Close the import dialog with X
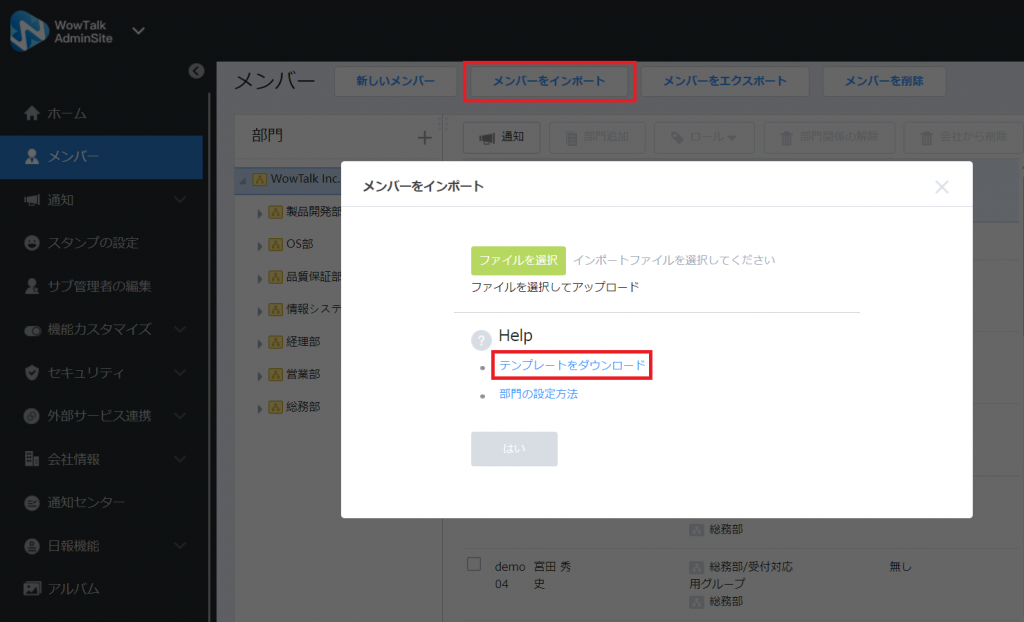This screenshot has width=1024, height=622. (x=942, y=187)
